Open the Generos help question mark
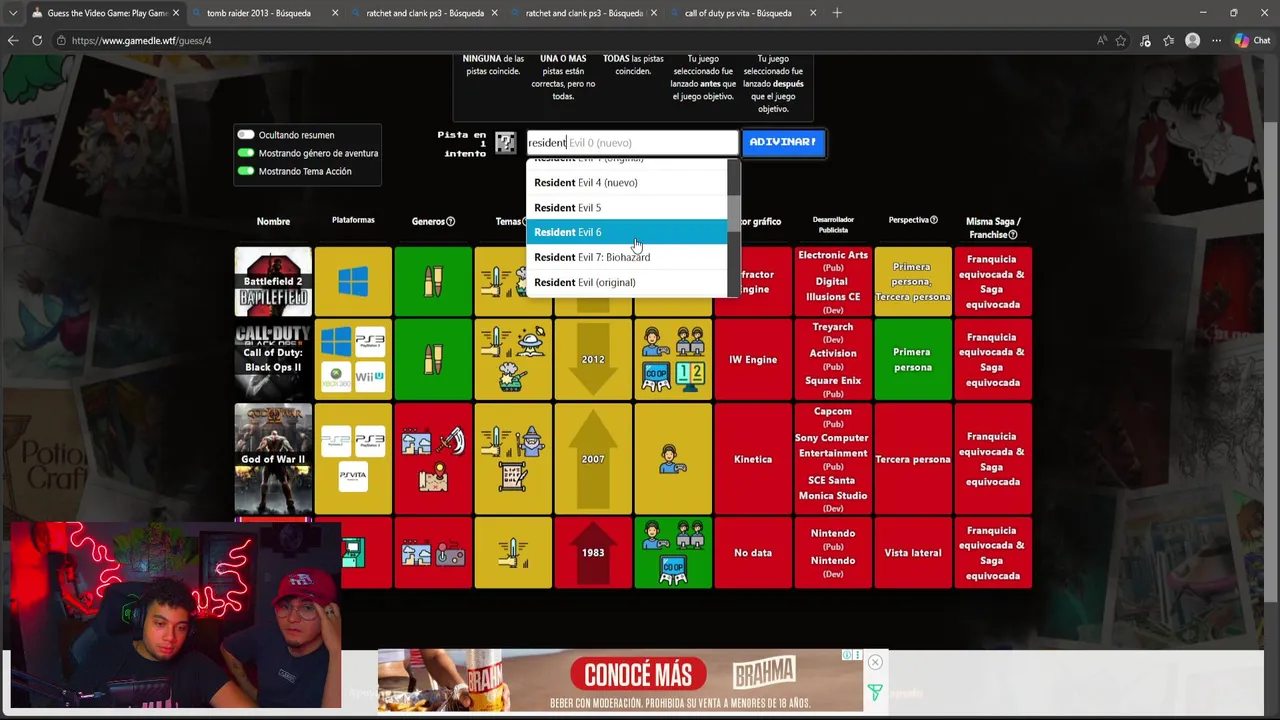The height and width of the screenshot is (720, 1280). [450, 221]
